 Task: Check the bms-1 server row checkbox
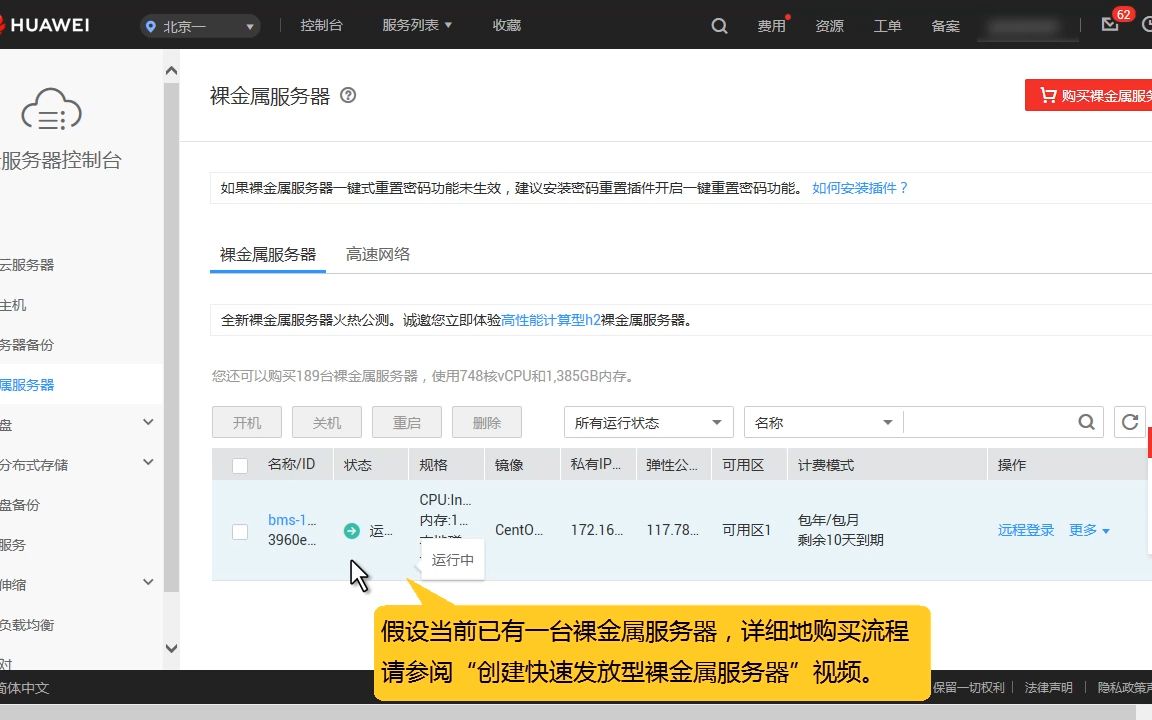point(240,531)
